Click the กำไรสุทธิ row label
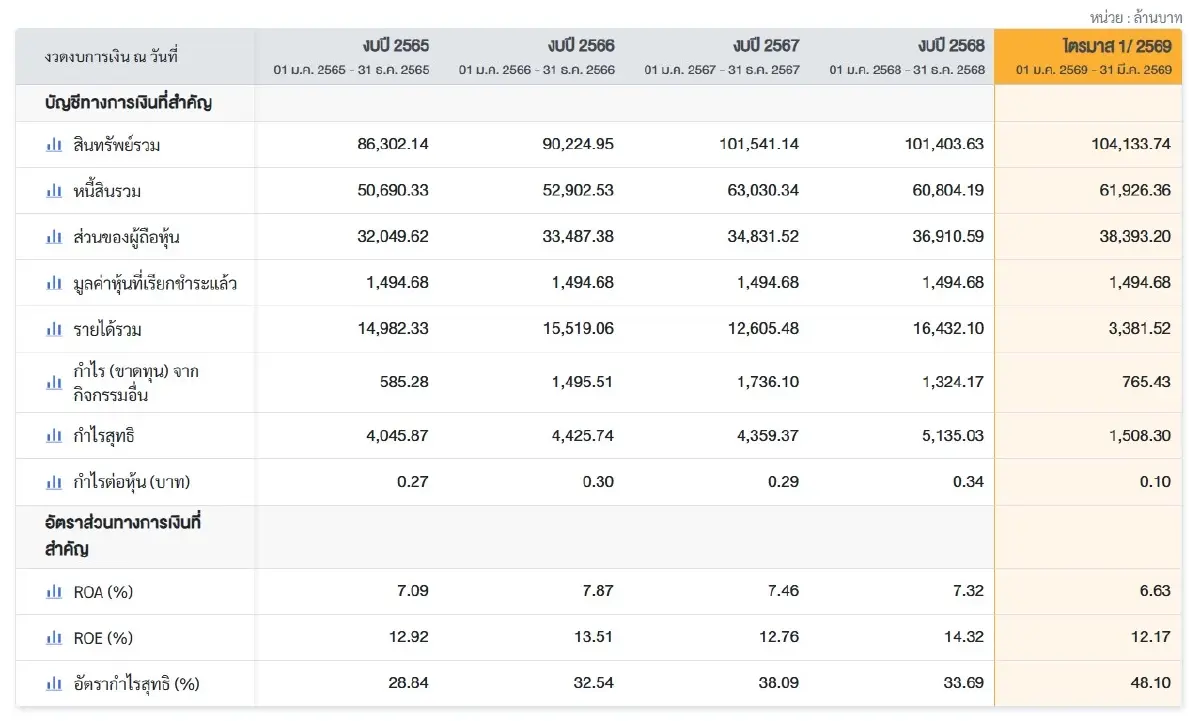The height and width of the screenshot is (721, 1200). click(104, 436)
